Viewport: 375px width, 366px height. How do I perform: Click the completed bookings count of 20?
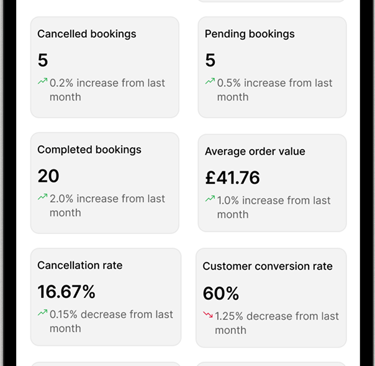click(48, 176)
